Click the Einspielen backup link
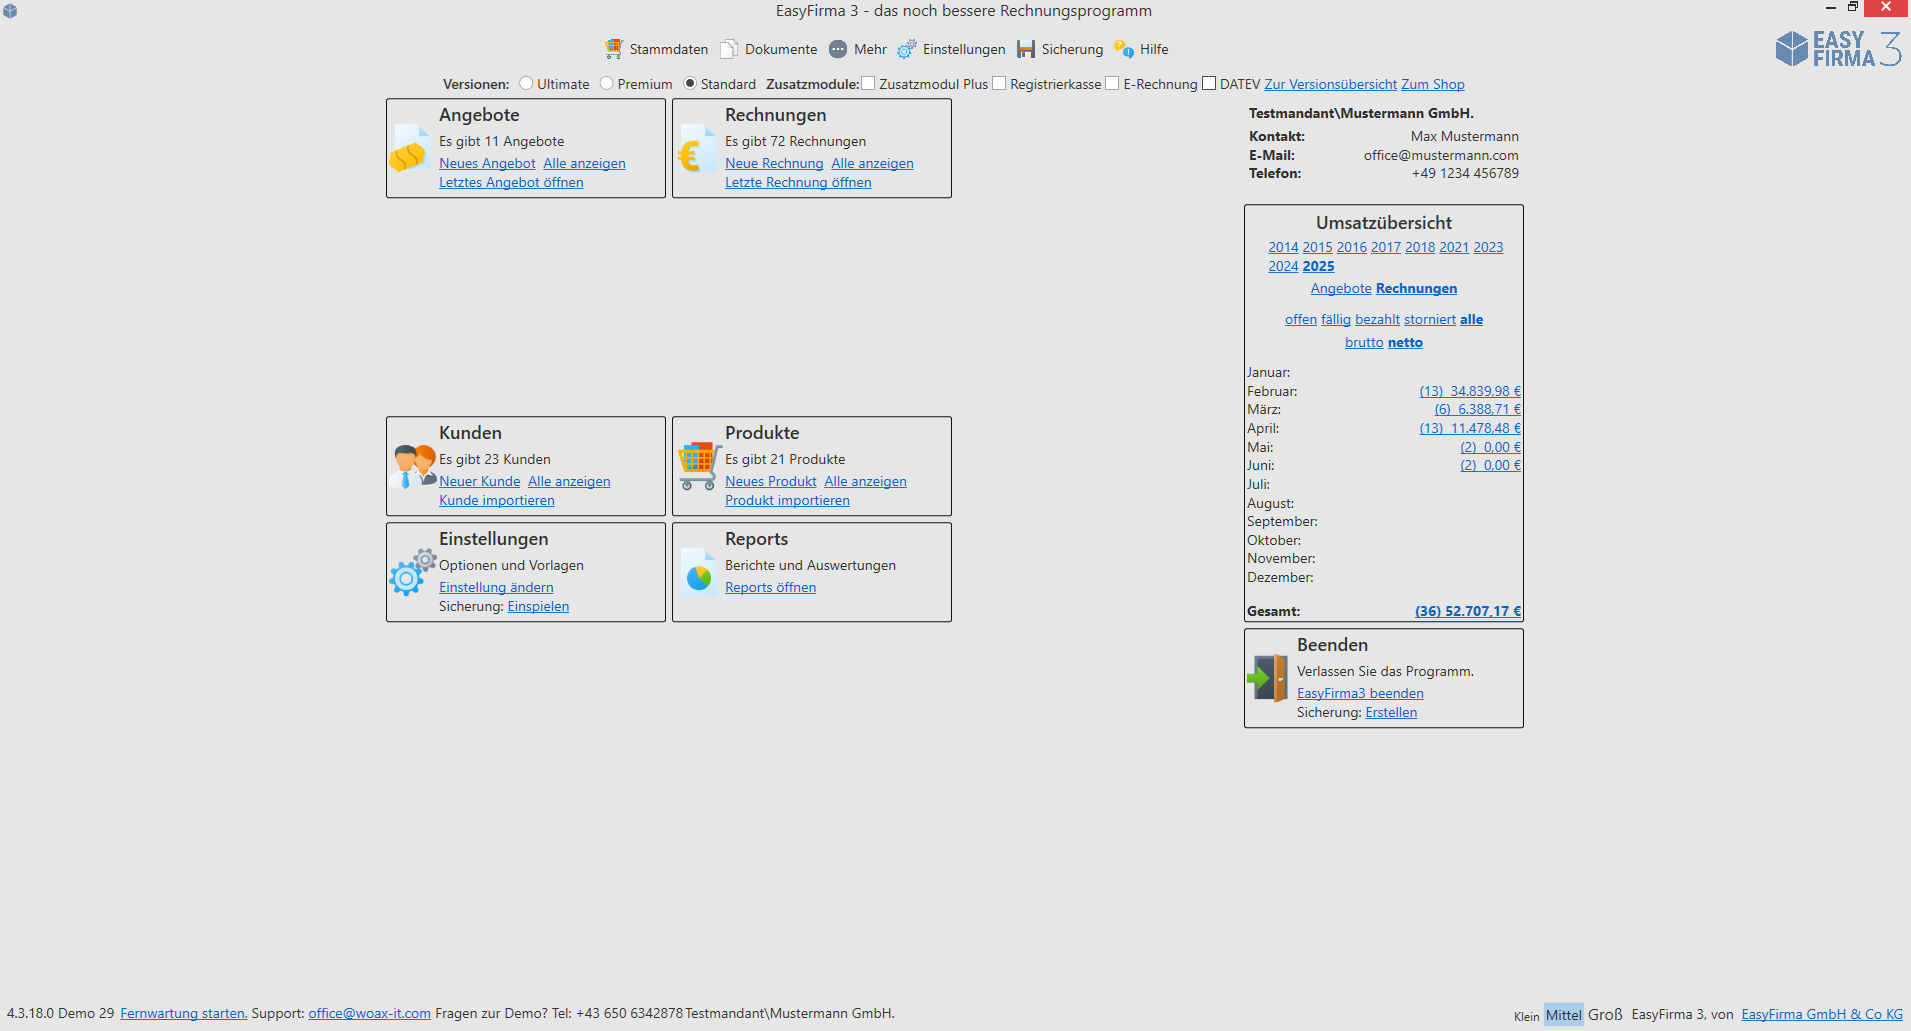1911x1031 pixels. tap(538, 607)
